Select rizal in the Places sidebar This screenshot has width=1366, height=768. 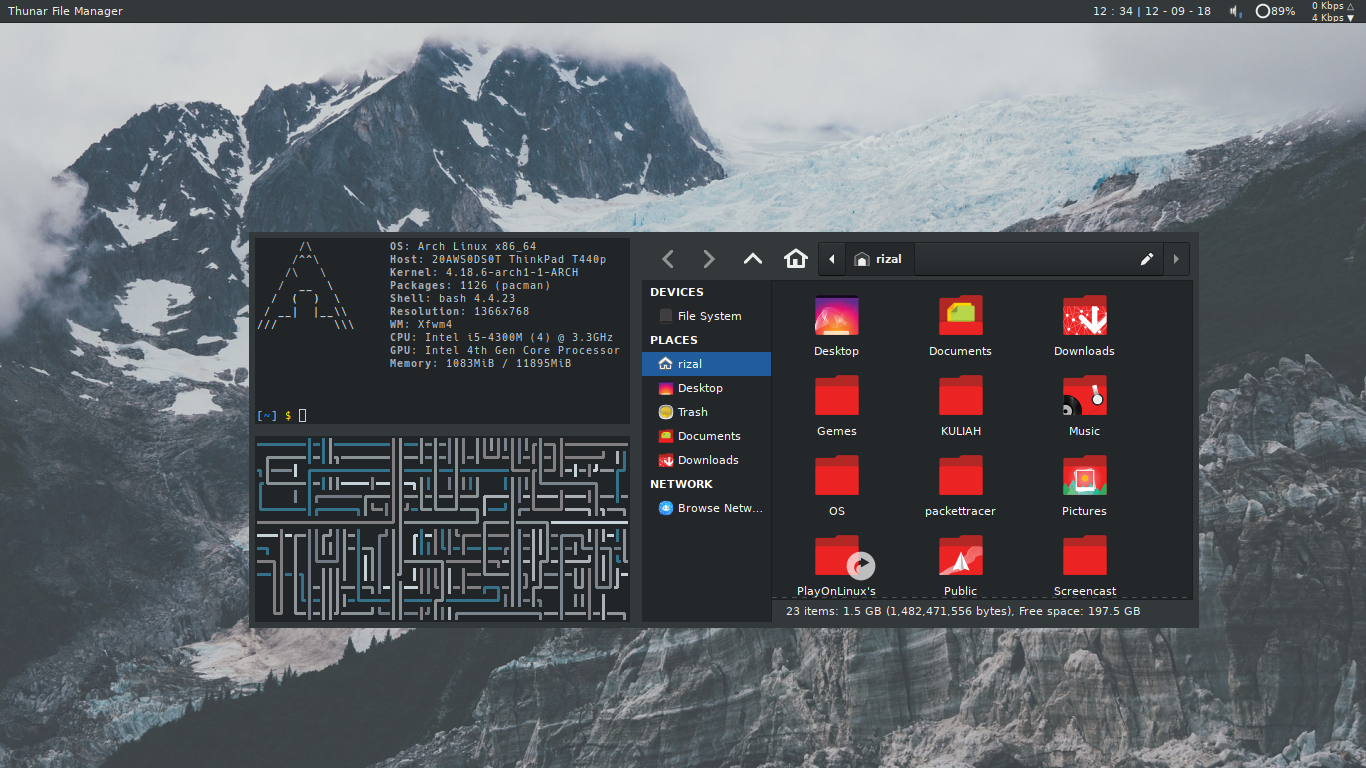point(706,364)
